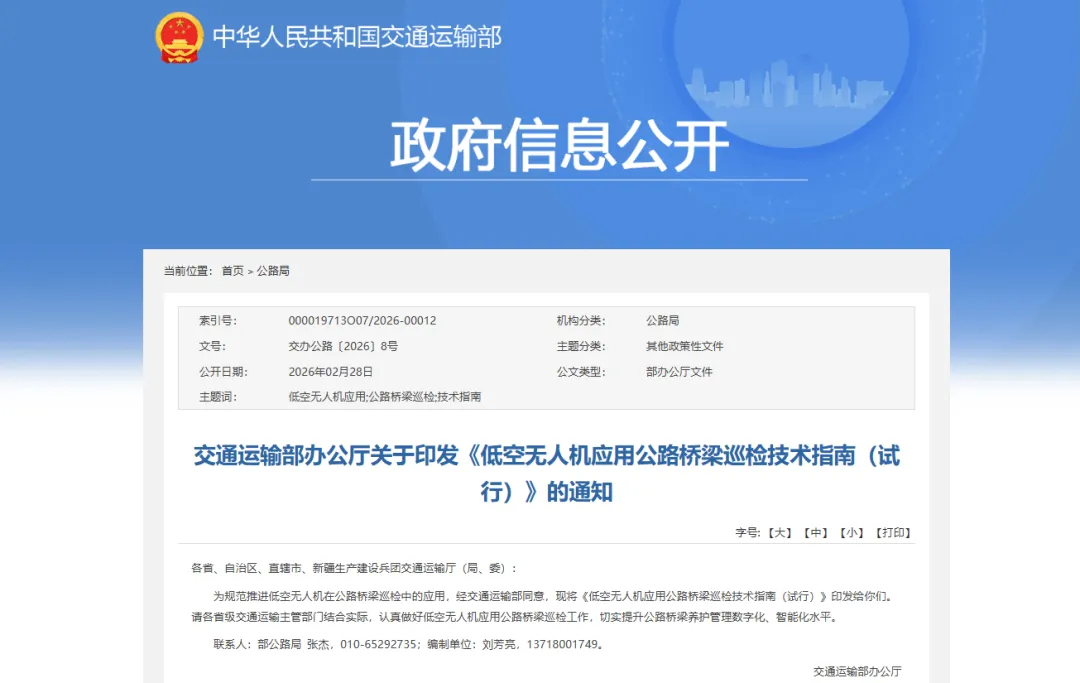Click 【中】 for medium font size
The width and height of the screenshot is (1080, 683).
(x=816, y=533)
